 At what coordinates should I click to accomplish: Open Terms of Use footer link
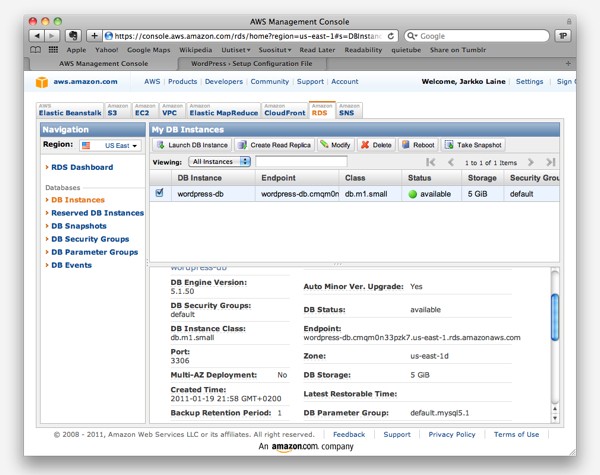pos(516,434)
